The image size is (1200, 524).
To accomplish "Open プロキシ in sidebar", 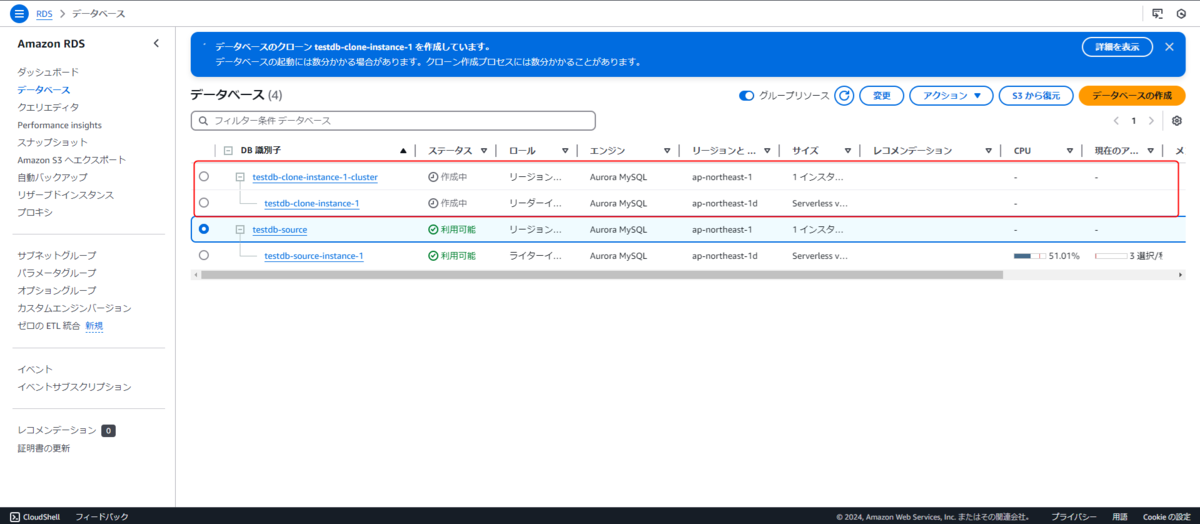I will coord(35,212).
